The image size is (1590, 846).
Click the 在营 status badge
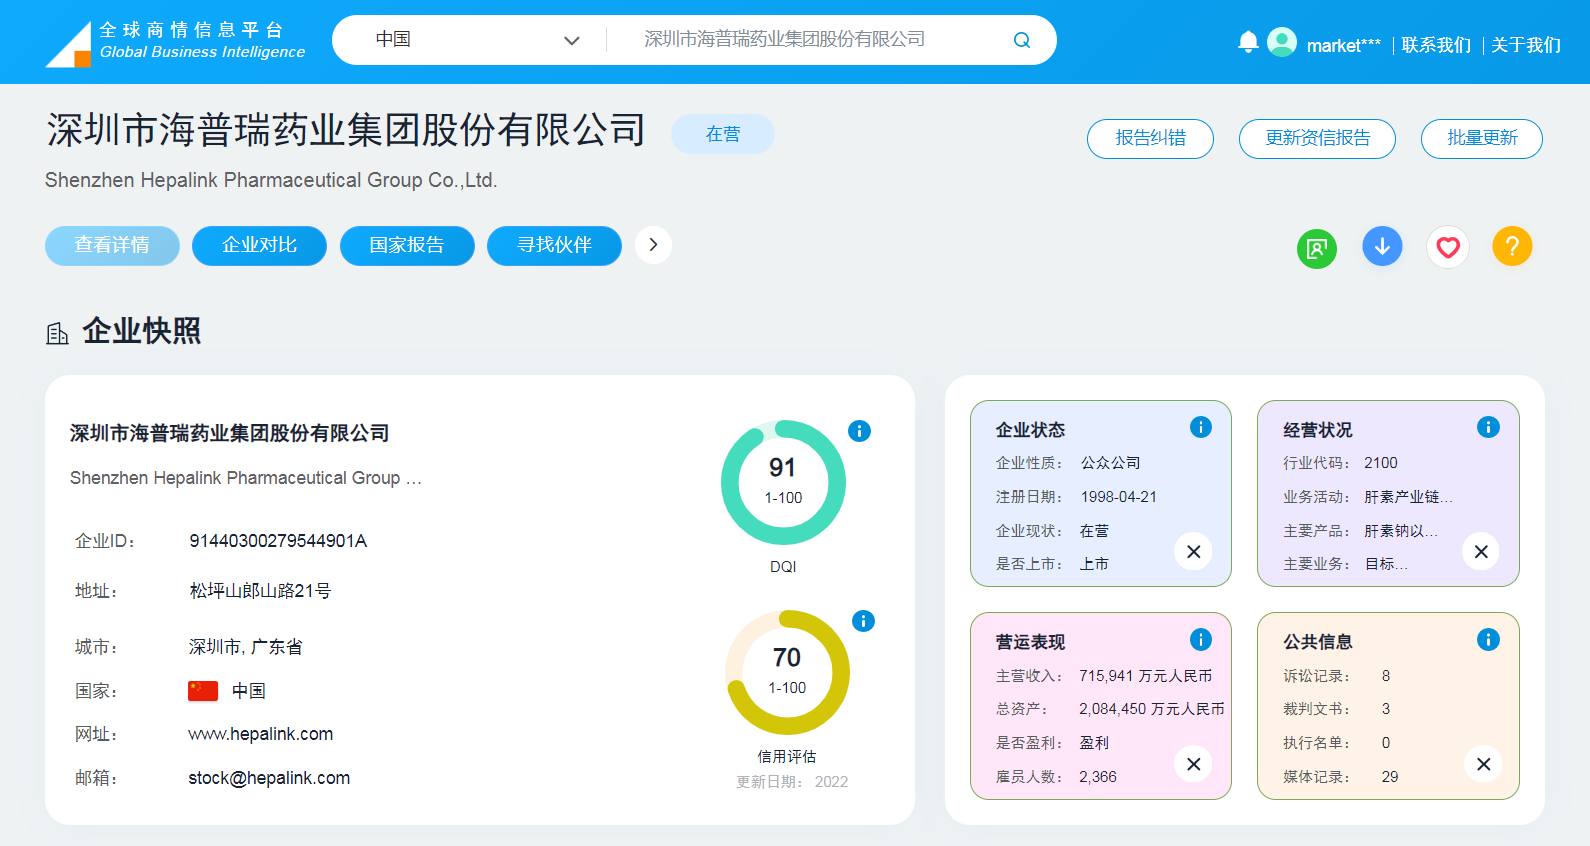click(x=723, y=134)
